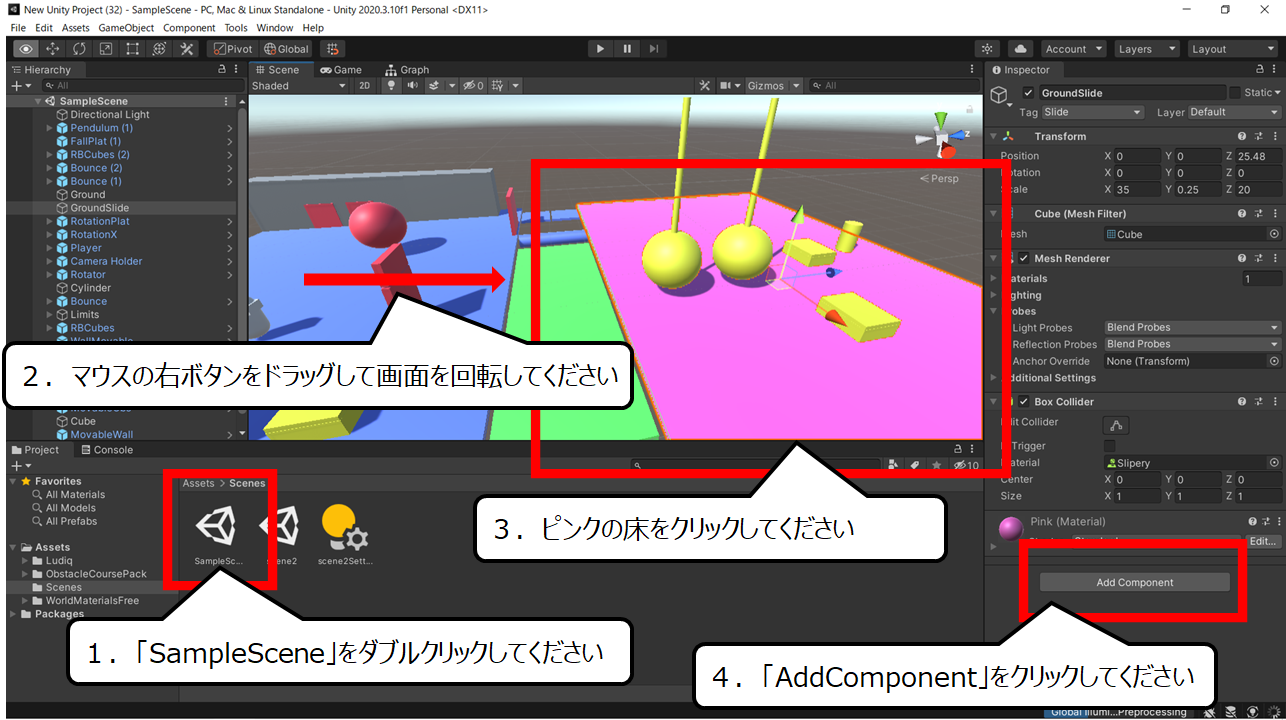Toggle the scene effects icon (skybox, fog)
This screenshot has height=720, width=1286.
point(435,86)
